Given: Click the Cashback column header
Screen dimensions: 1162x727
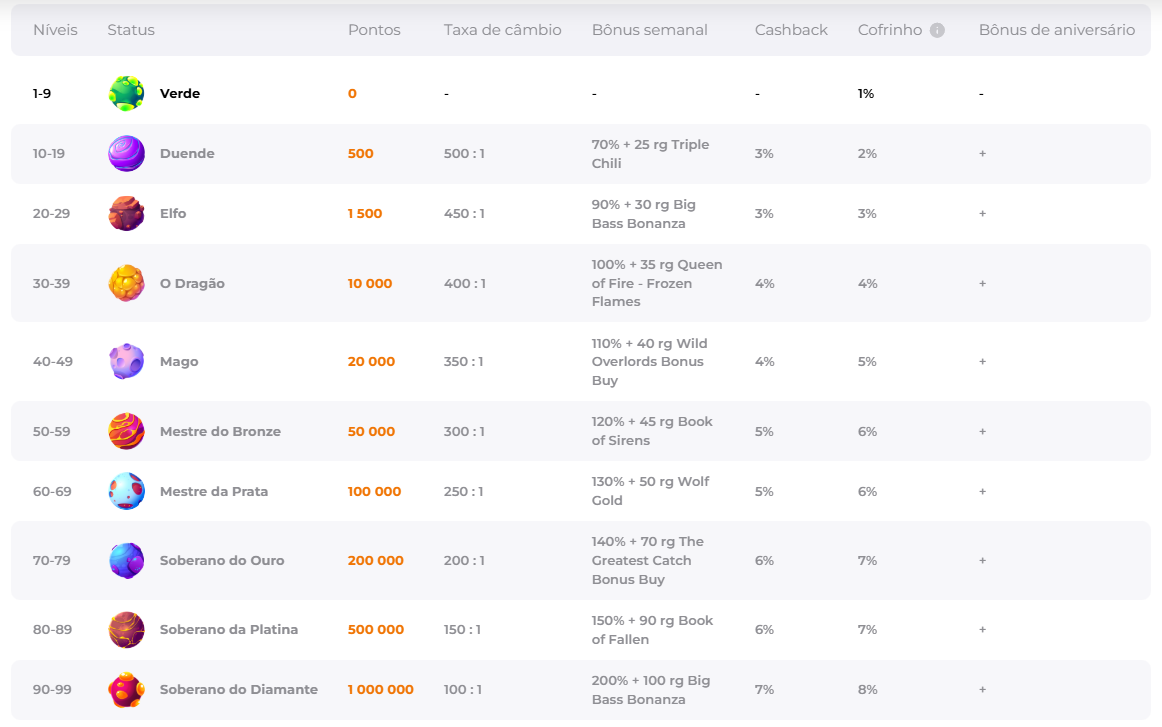Looking at the screenshot, I should [x=791, y=30].
